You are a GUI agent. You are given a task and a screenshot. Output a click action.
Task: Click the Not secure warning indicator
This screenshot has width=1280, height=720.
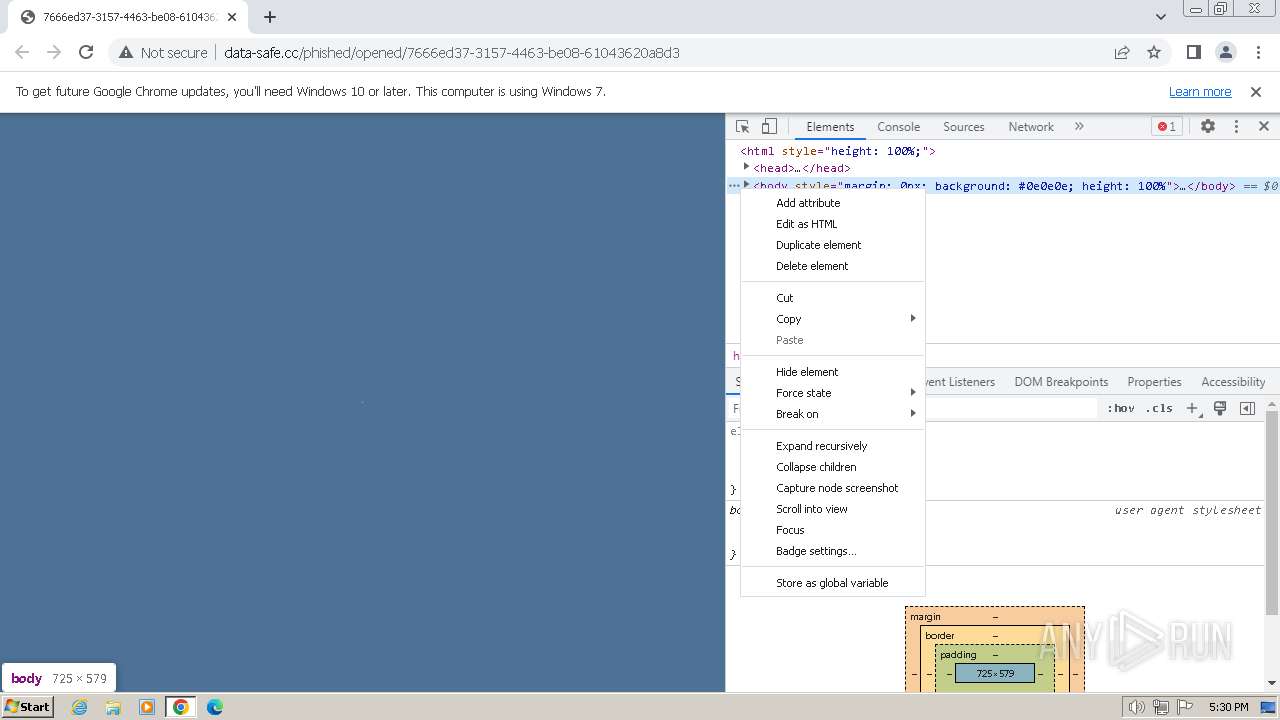(163, 53)
